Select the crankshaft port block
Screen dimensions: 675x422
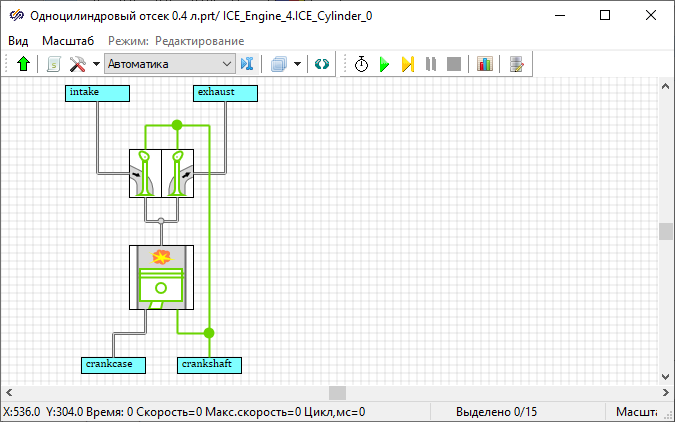click(209, 364)
